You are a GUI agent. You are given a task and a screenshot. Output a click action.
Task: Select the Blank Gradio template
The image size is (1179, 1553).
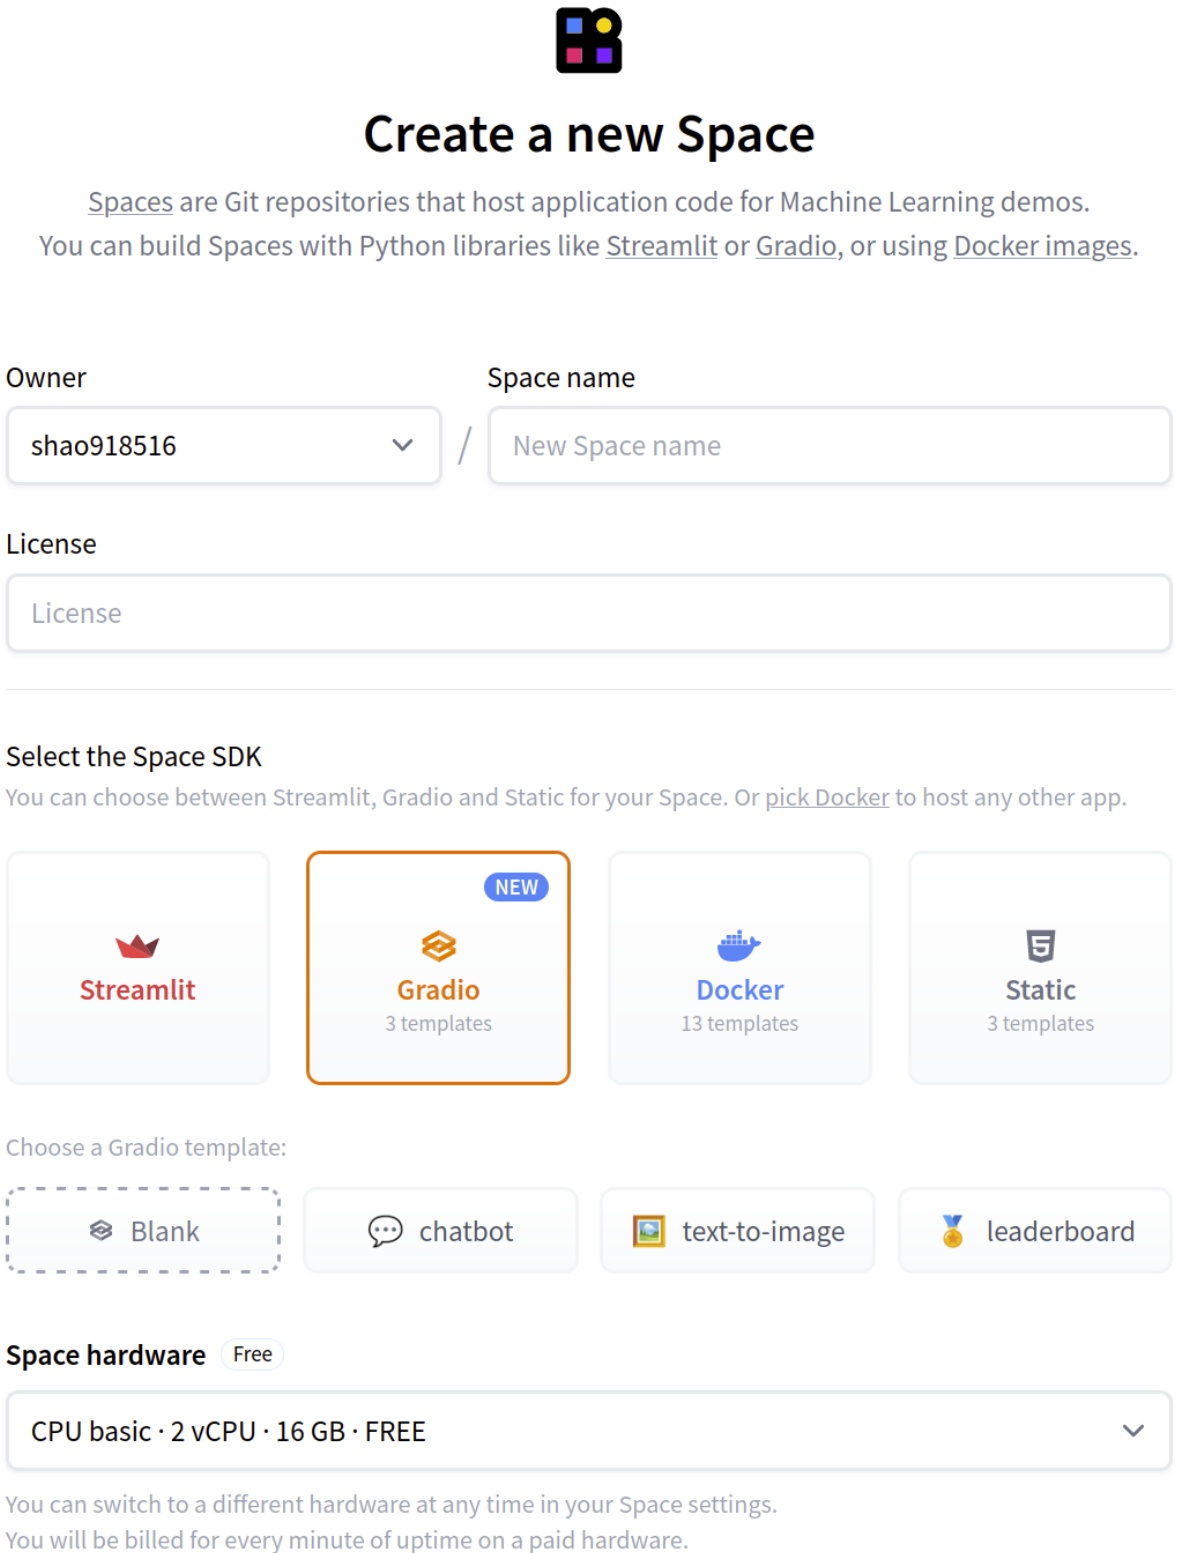tap(143, 1231)
